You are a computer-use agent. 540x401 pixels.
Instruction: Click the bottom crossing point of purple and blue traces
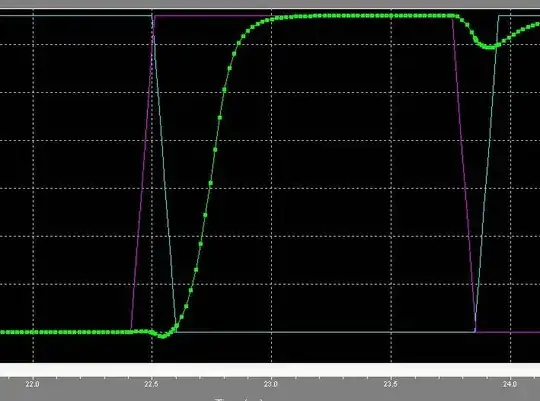[x=475, y=331]
